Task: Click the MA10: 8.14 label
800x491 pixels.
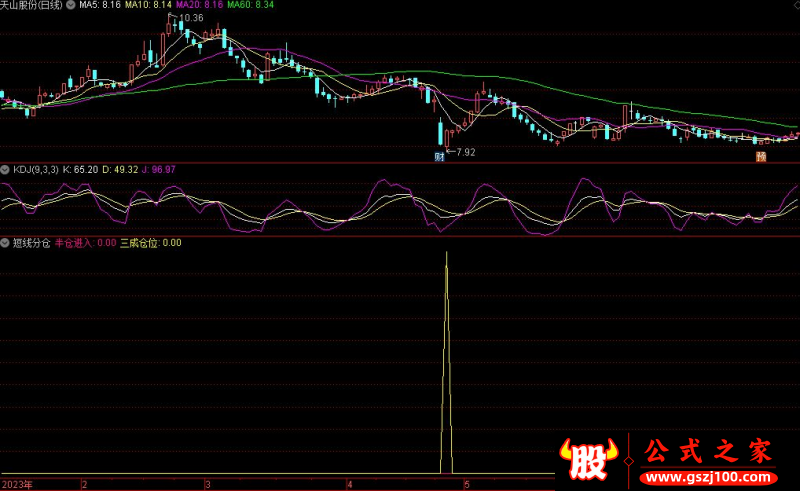Action: tap(148, 5)
